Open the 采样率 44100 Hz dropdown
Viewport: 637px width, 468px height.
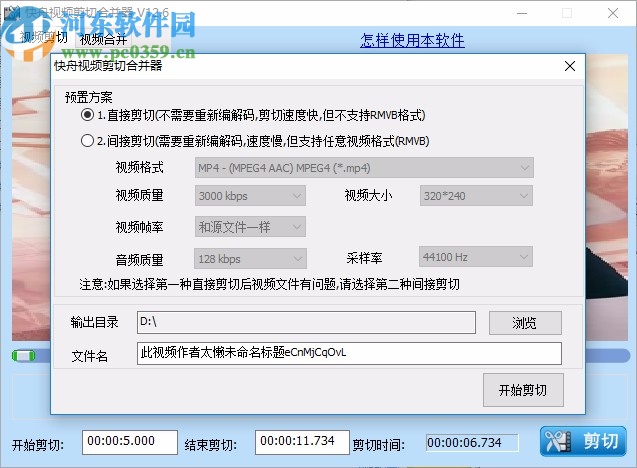point(475,257)
